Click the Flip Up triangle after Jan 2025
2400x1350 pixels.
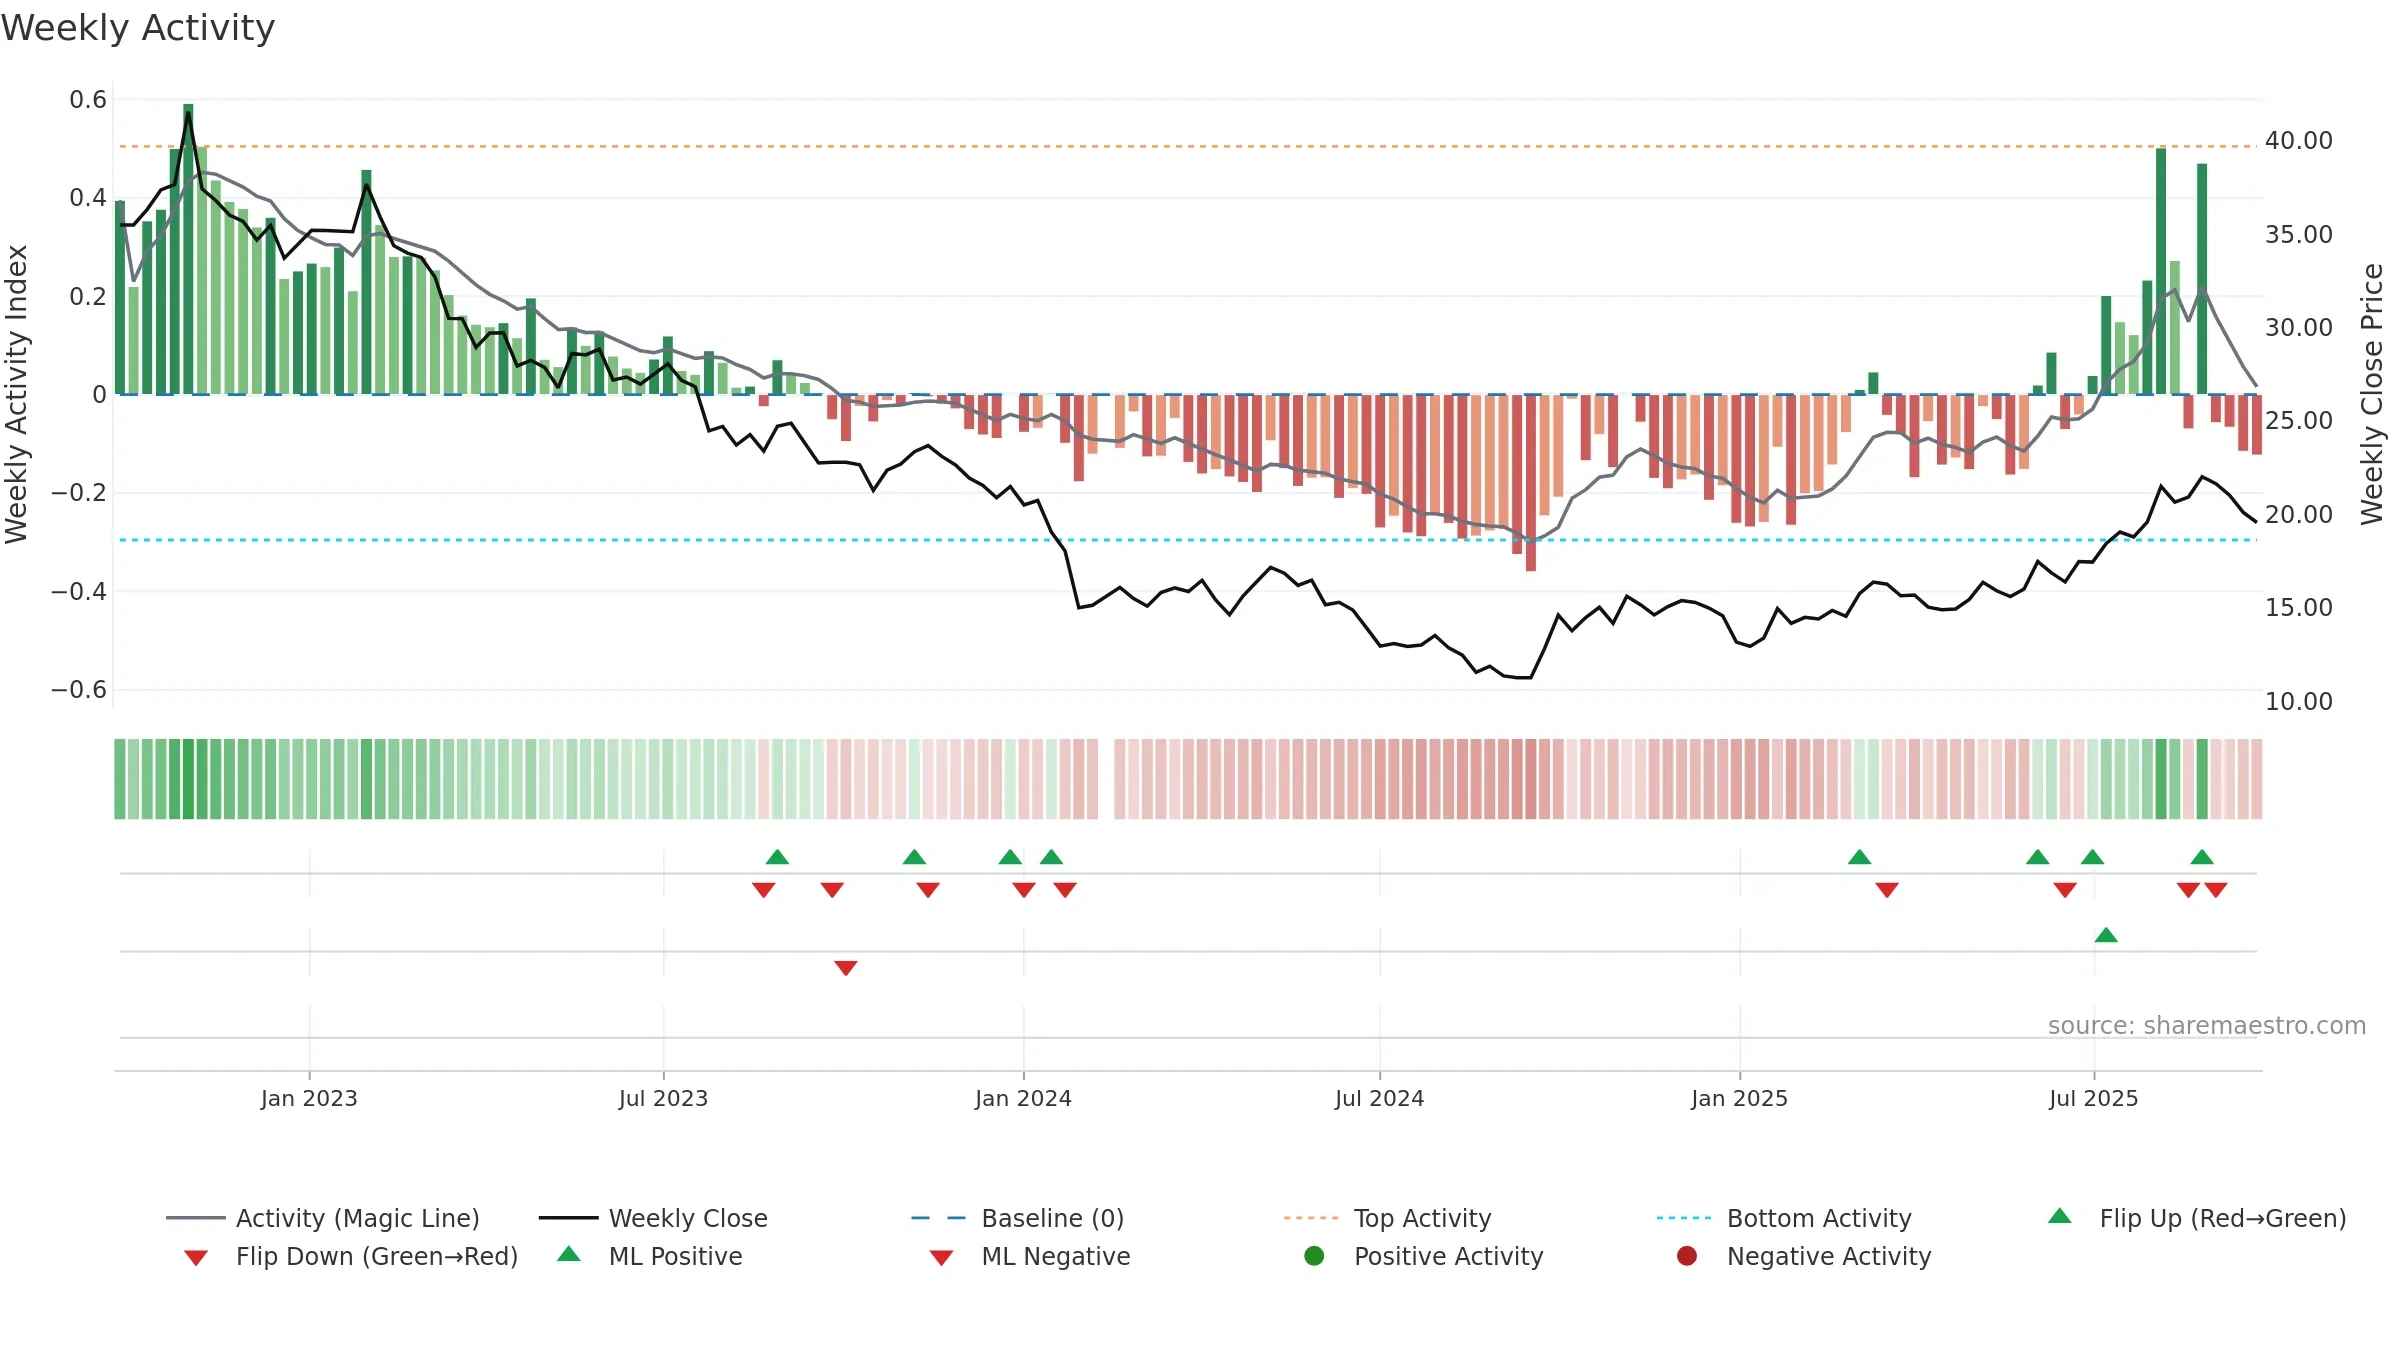(x=1860, y=857)
